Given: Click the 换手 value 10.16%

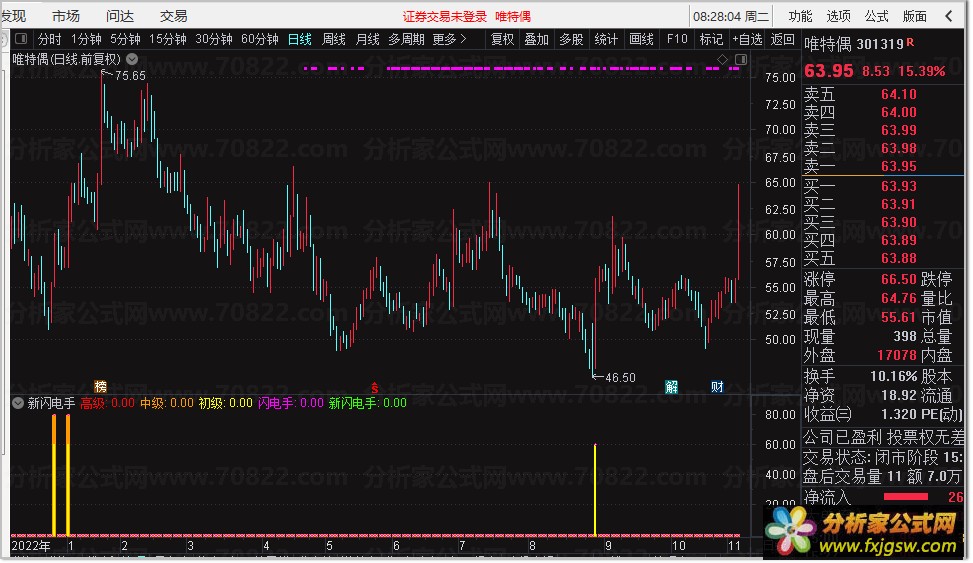Looking at the screenshot, I should 894,377.
